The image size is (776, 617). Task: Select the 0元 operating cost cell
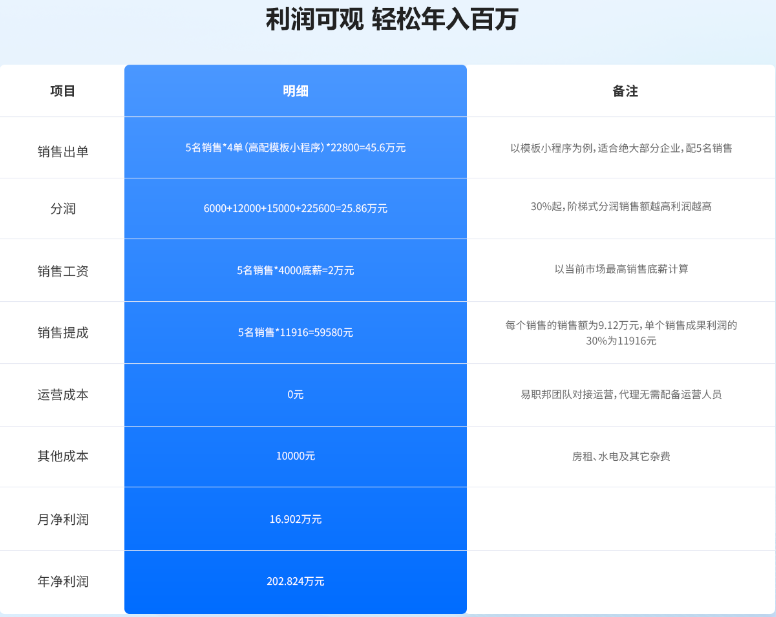[295, 394]
